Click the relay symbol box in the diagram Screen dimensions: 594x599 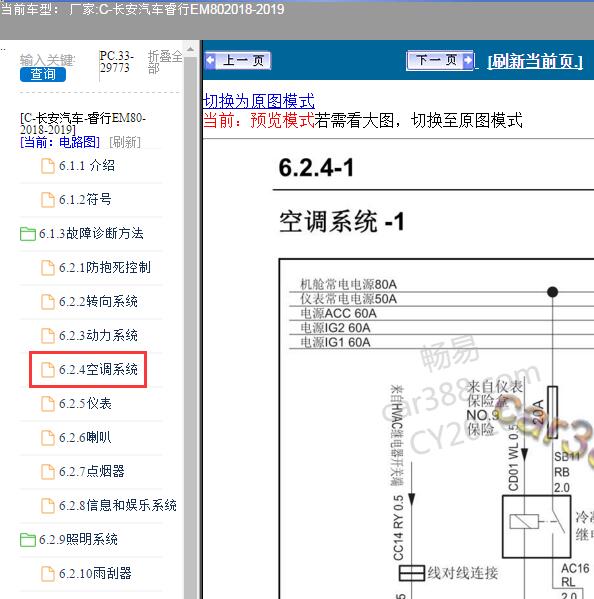(536, 527)
